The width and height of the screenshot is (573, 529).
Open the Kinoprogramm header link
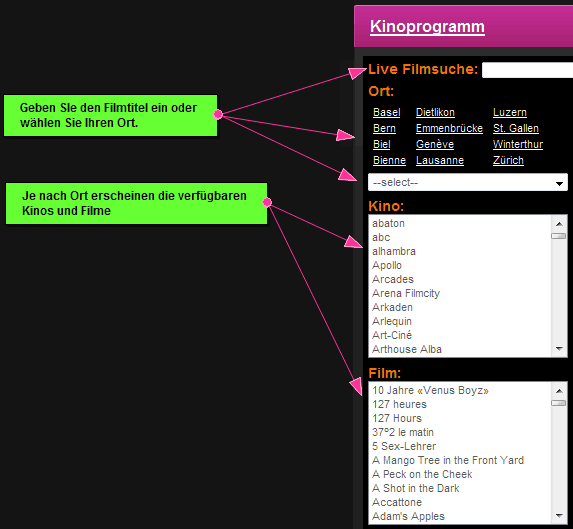427,27
